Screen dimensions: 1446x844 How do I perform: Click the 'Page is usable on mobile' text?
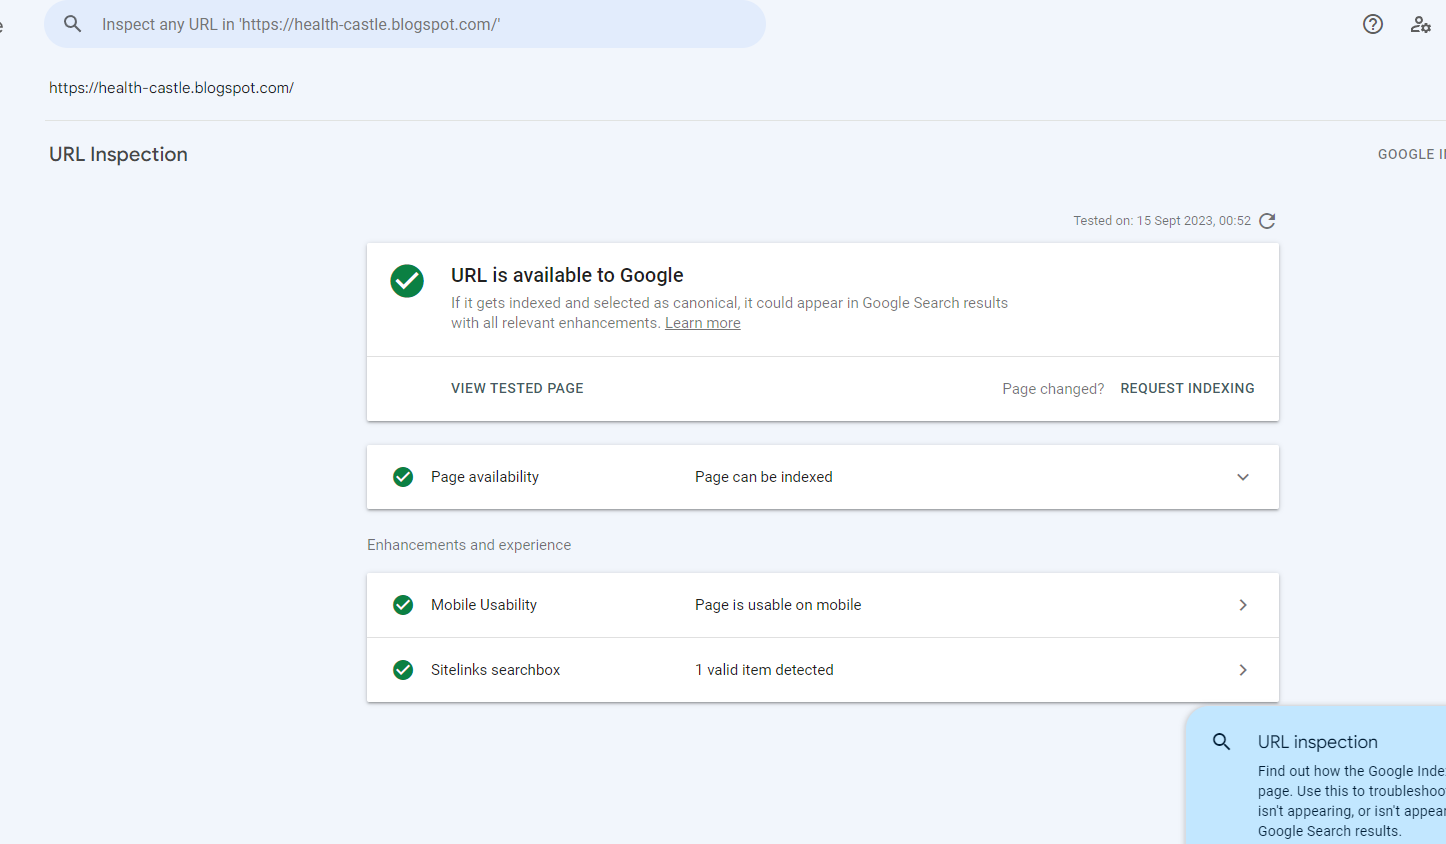tap(777, 605)
